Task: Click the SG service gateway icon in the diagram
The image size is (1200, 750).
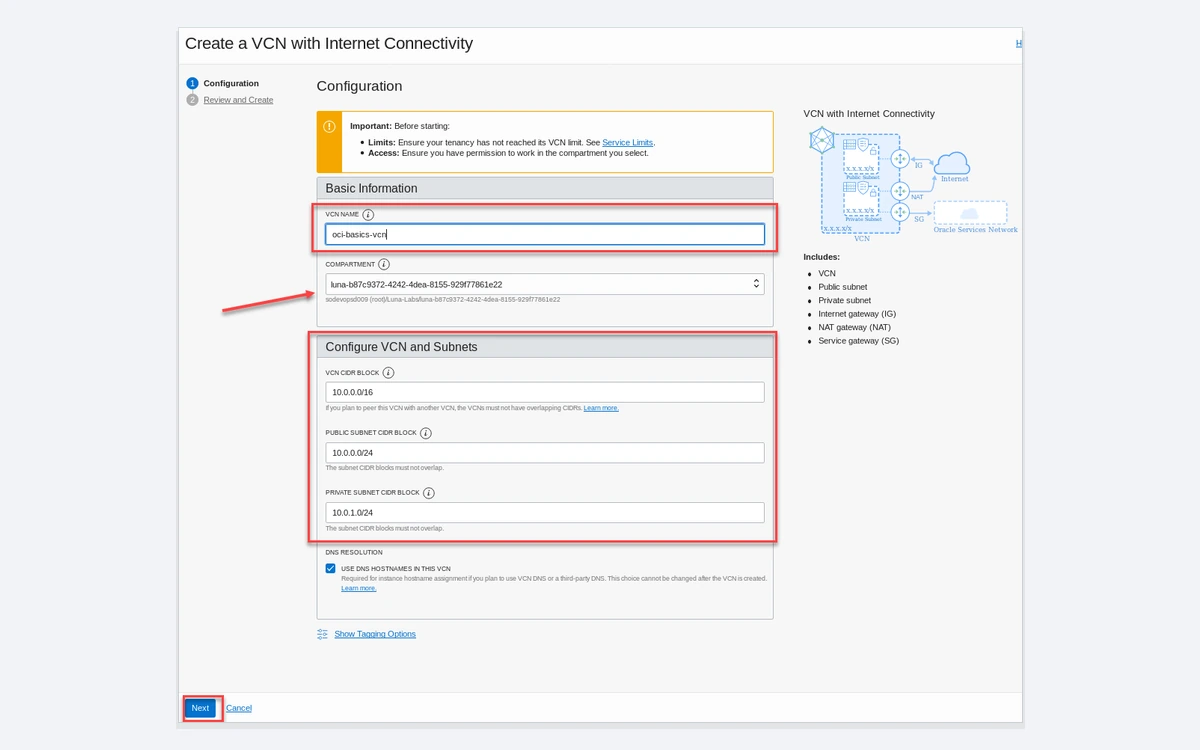Action: coord(898,211)
